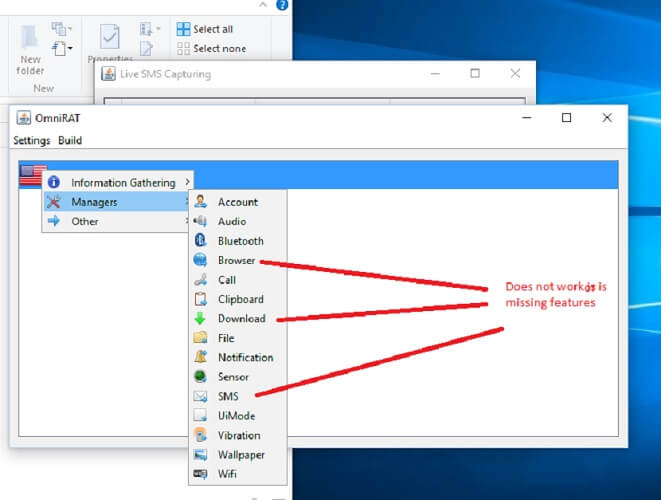Click the green Download arrow icon
Image resolution: width=661 pixels, height=500 pixels.
[200, 318]
